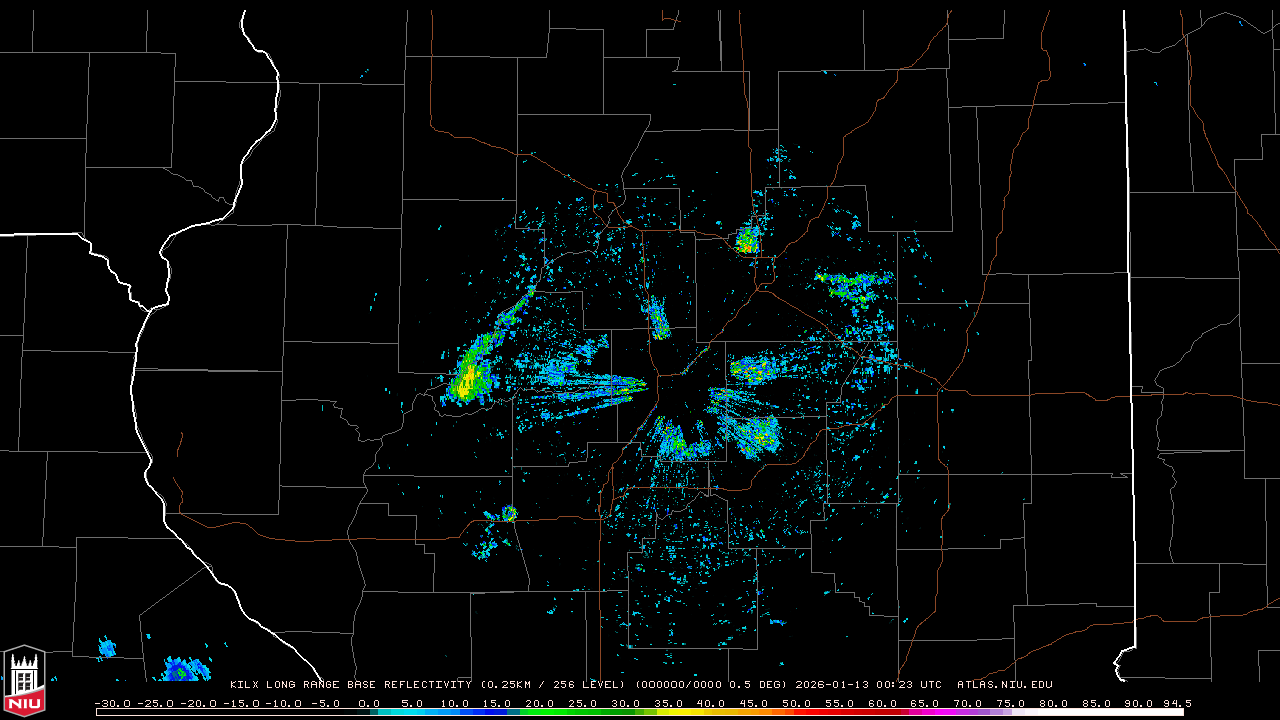This screenshot has height=720, width=1280.
Task: Click the 2026-01-13 00:23 UTC timestamp
Action: click(x=868, y=685)
